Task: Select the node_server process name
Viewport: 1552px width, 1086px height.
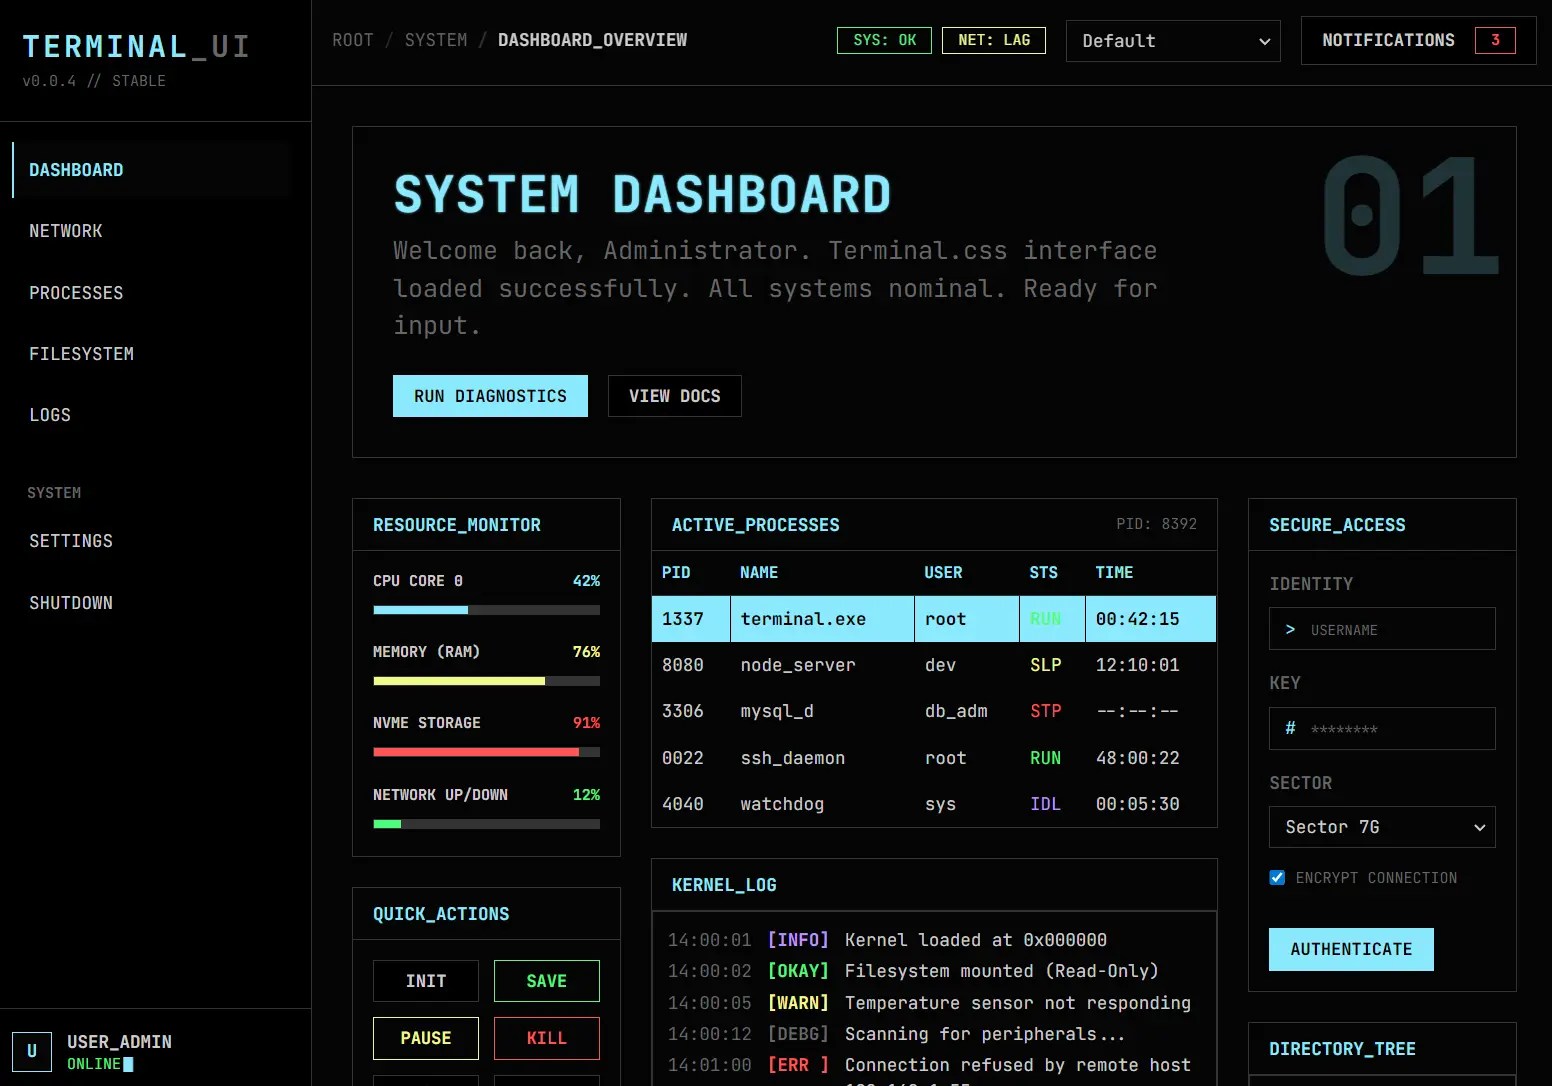Action: click(798, 665)
